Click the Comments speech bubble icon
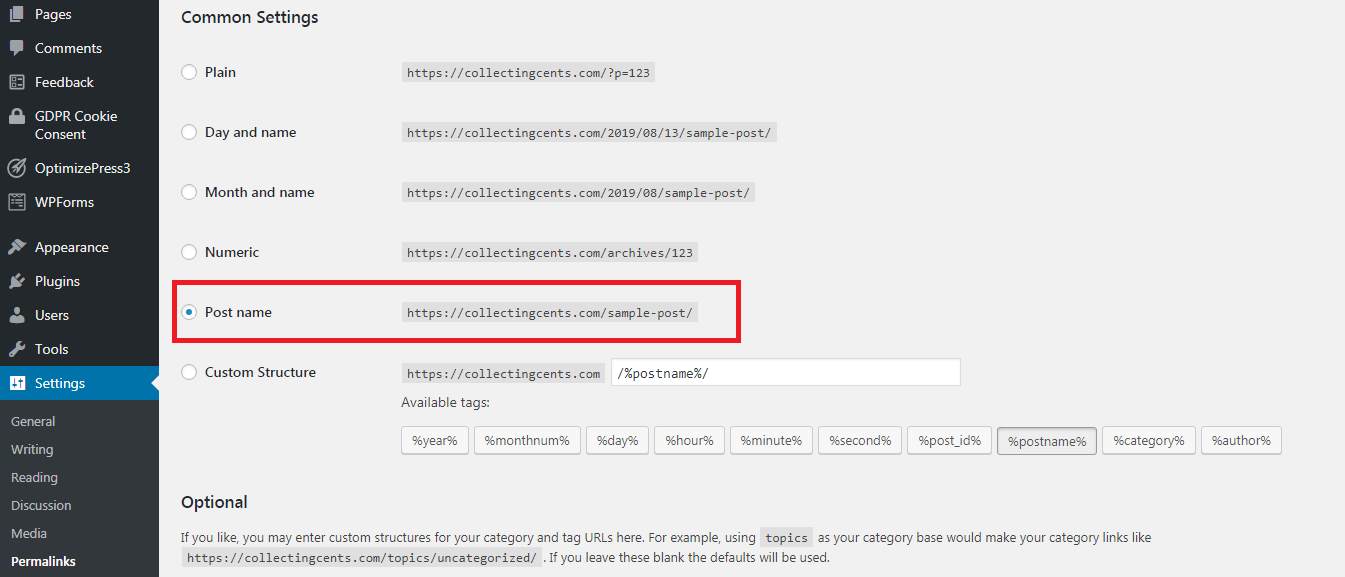Screen dimensions: 1345x577 [16, 48]
